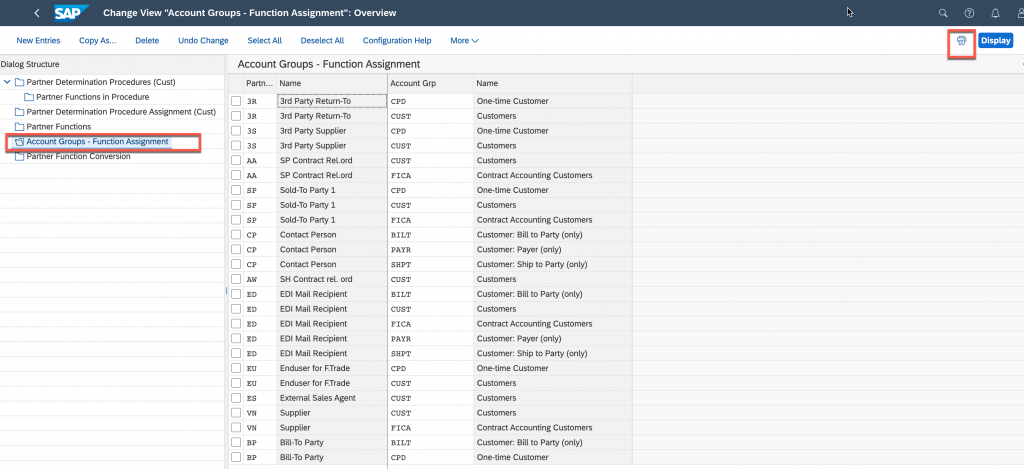Click folder icon of Partner Functions in Procedure
Screen dimensions: 1024x469
(29, 97)
